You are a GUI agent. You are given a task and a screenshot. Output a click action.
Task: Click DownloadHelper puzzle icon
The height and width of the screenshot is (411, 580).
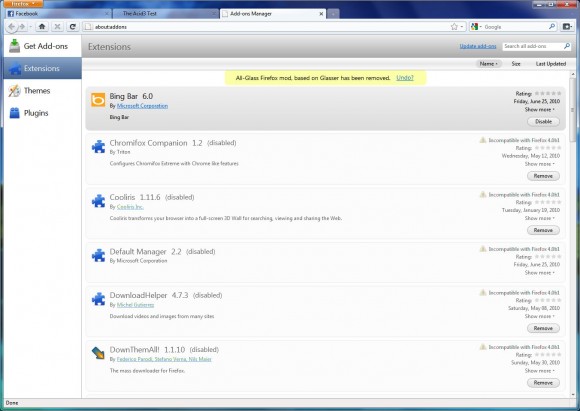tap(98, 299)
